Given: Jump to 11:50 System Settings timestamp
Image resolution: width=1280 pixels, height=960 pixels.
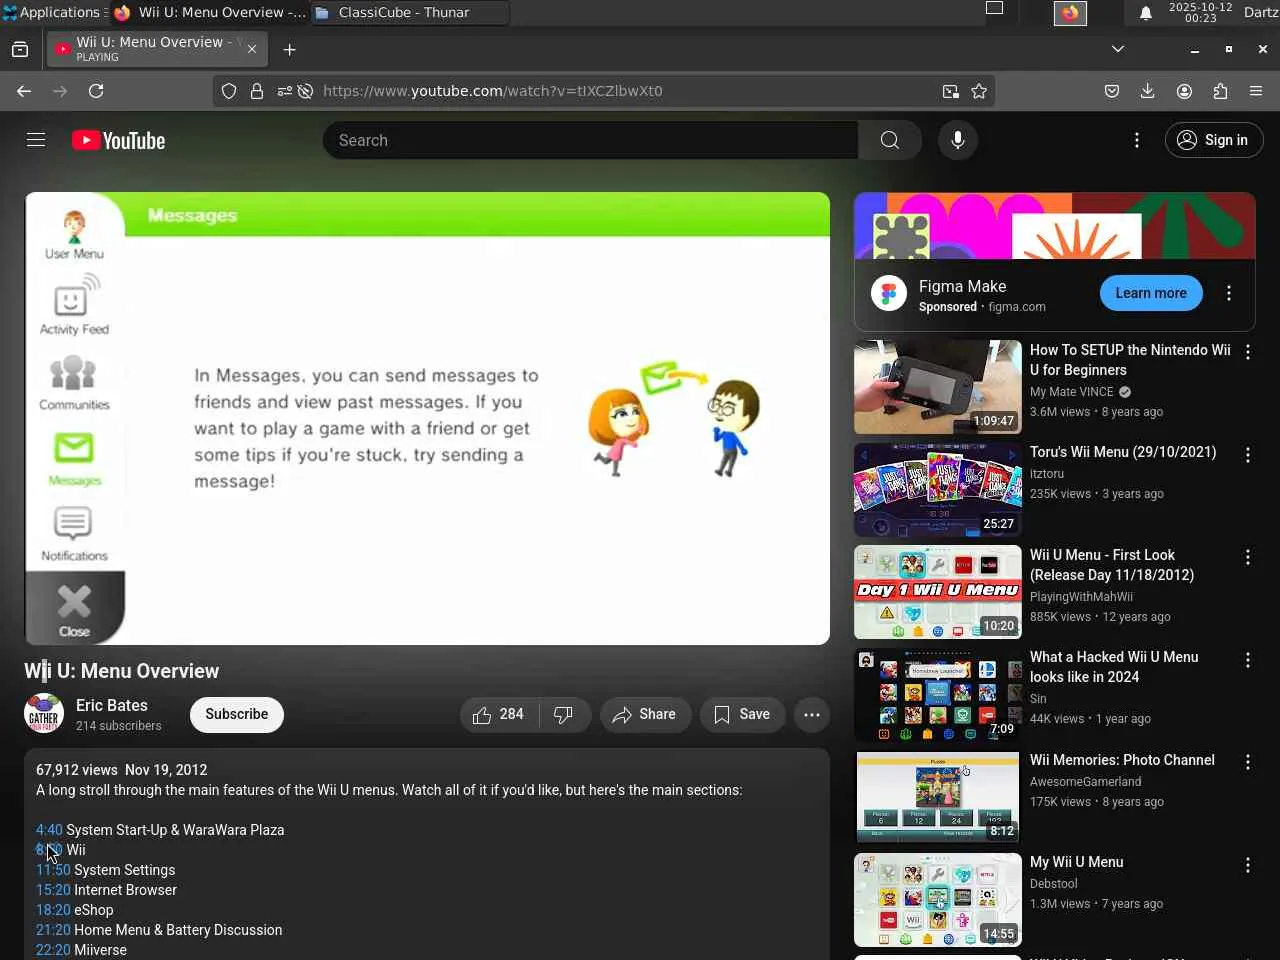Looking at the screenshot, I should point(53,870).
